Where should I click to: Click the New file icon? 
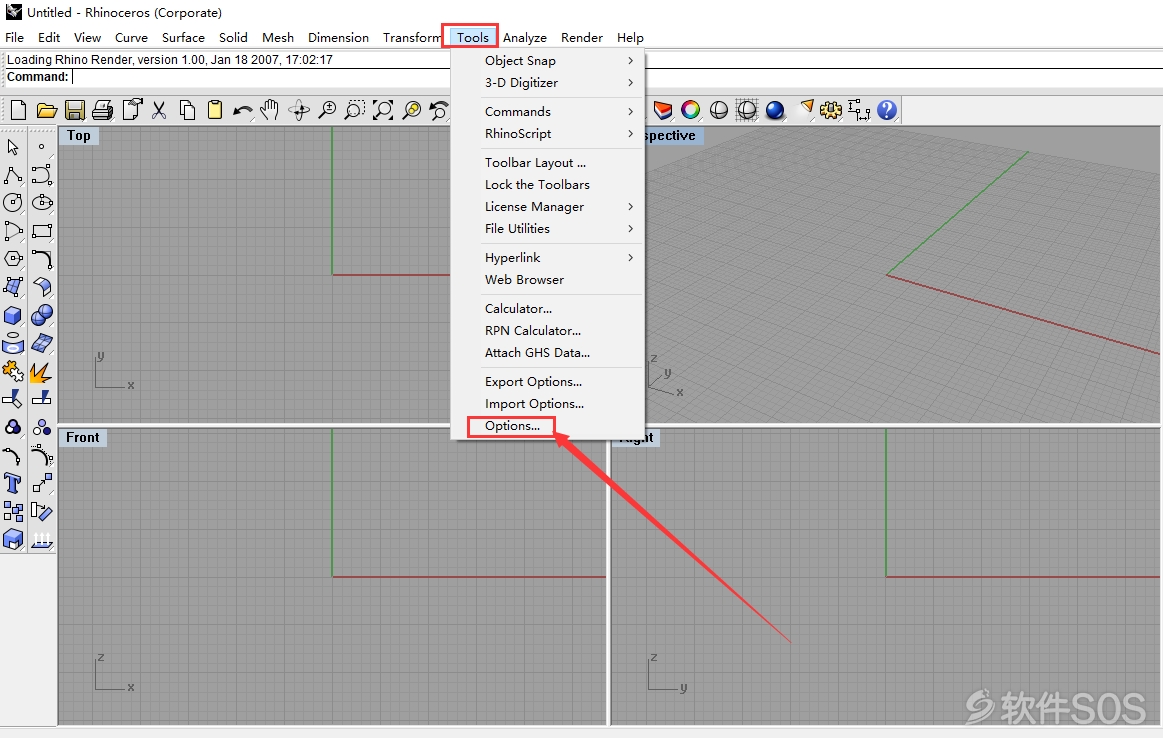[x=19, y=111]
